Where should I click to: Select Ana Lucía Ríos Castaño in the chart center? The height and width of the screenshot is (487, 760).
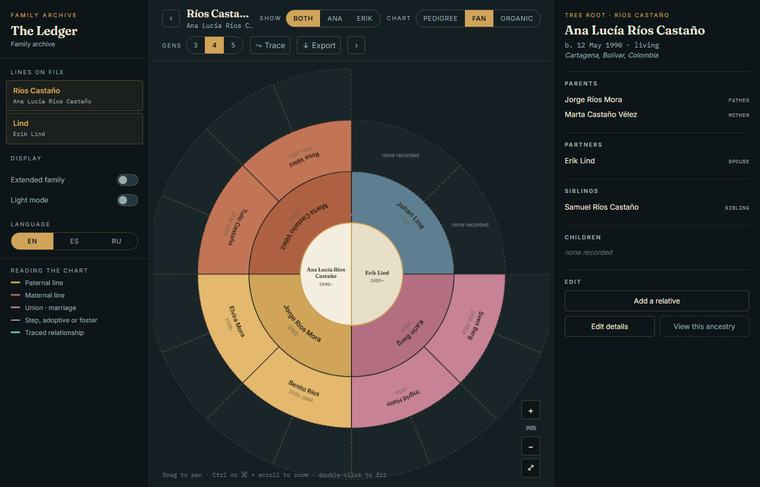point(326,274)
